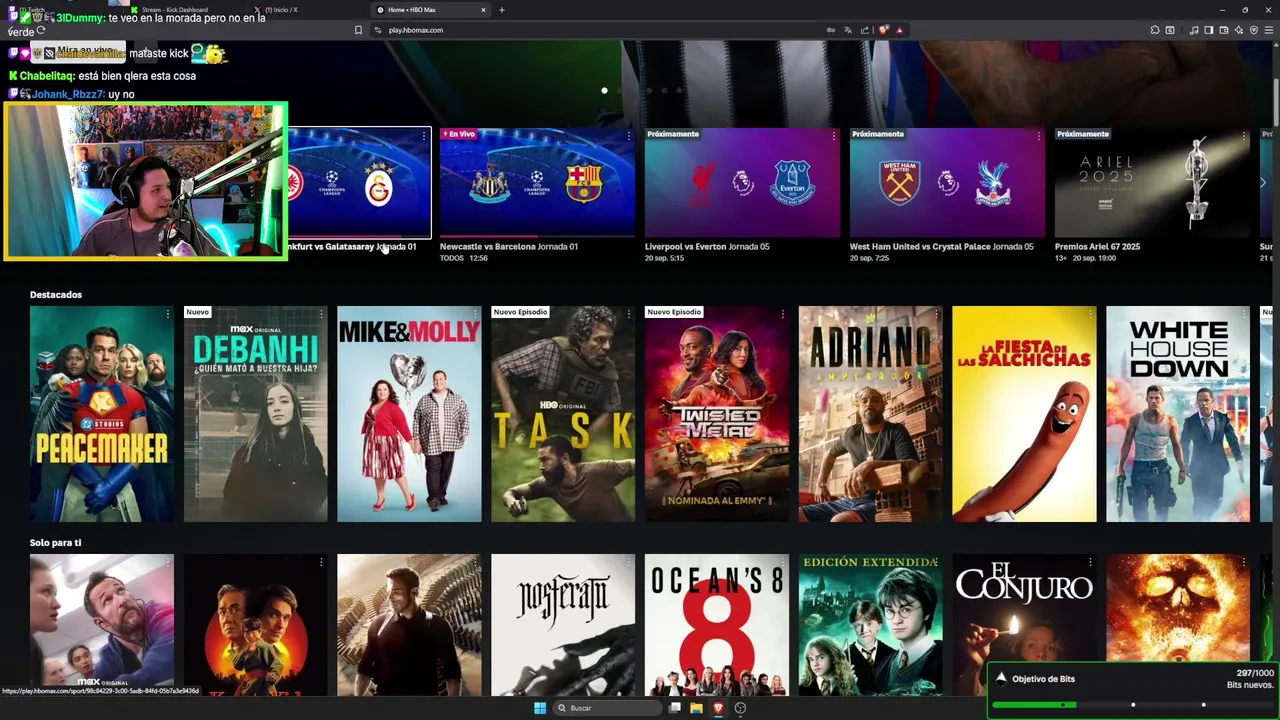Switch to the Inicio / X tab
This screenshot has height=720, width=1280.
(x=305, y=10)
